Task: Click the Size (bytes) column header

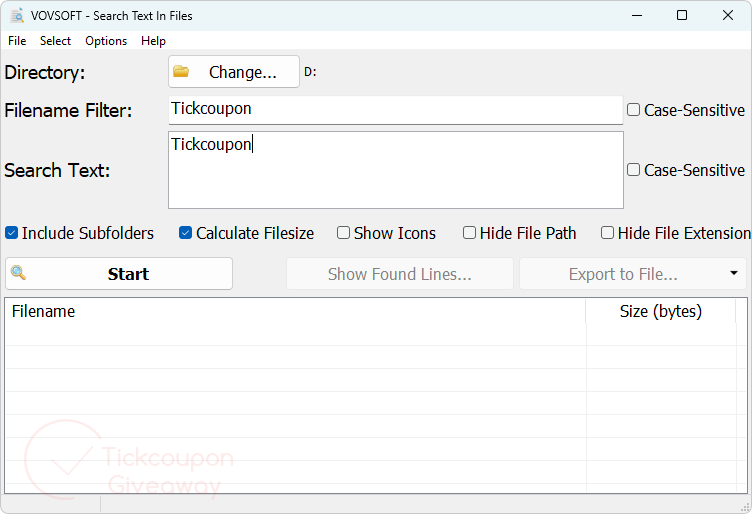Action: click(660, 312)
